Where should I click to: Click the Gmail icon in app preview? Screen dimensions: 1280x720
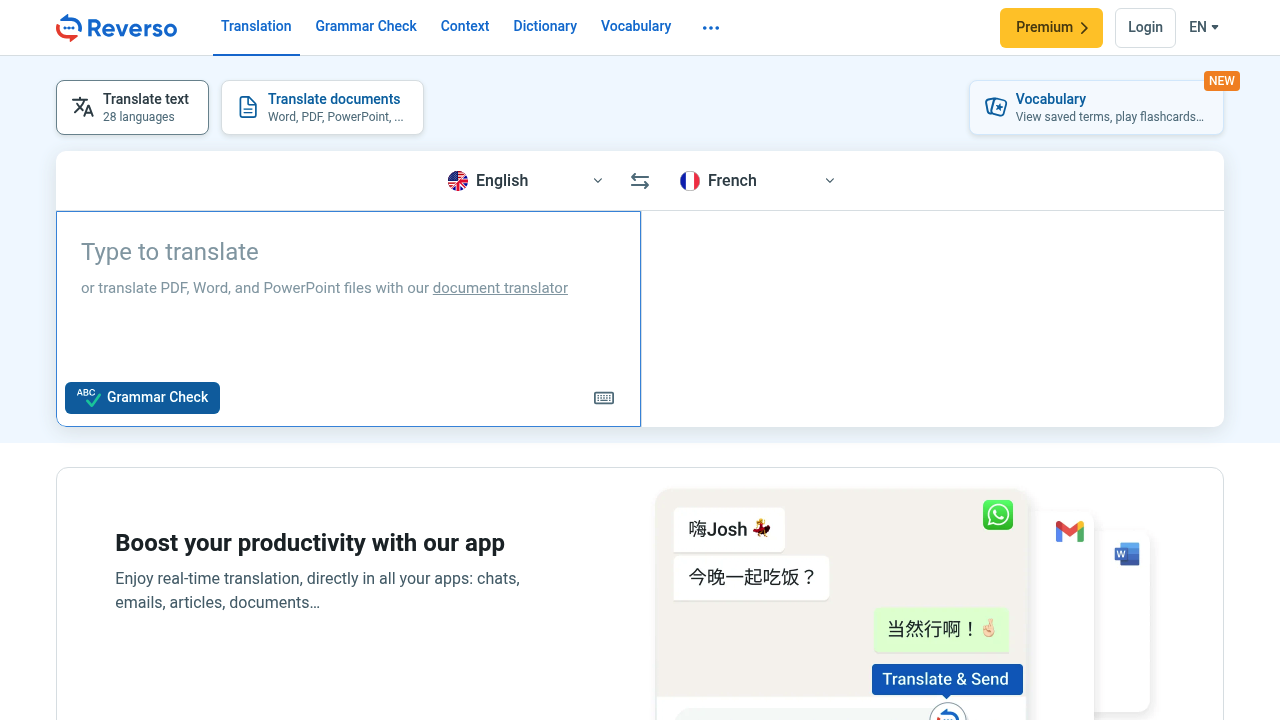point(1070,532)
